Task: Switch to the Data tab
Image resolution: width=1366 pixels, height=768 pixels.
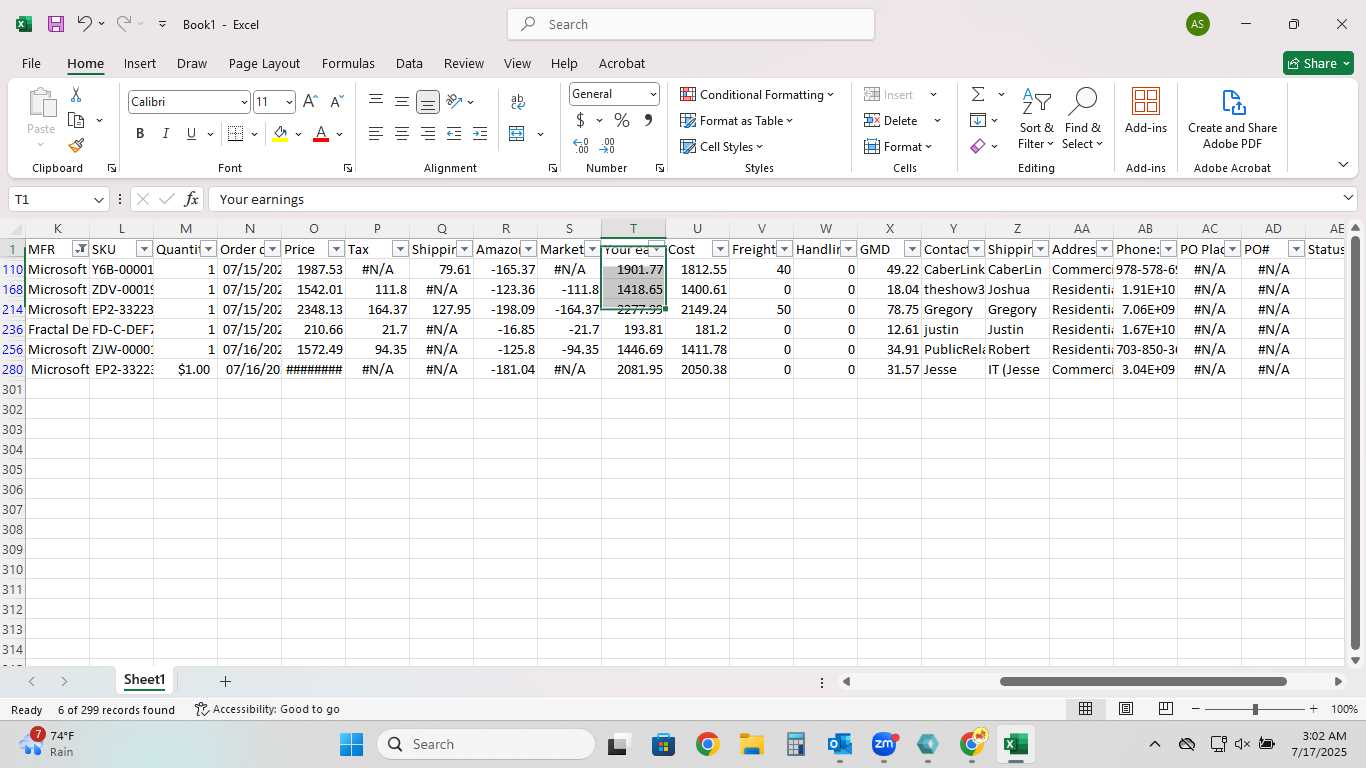Action: click(x=409, y=63)
